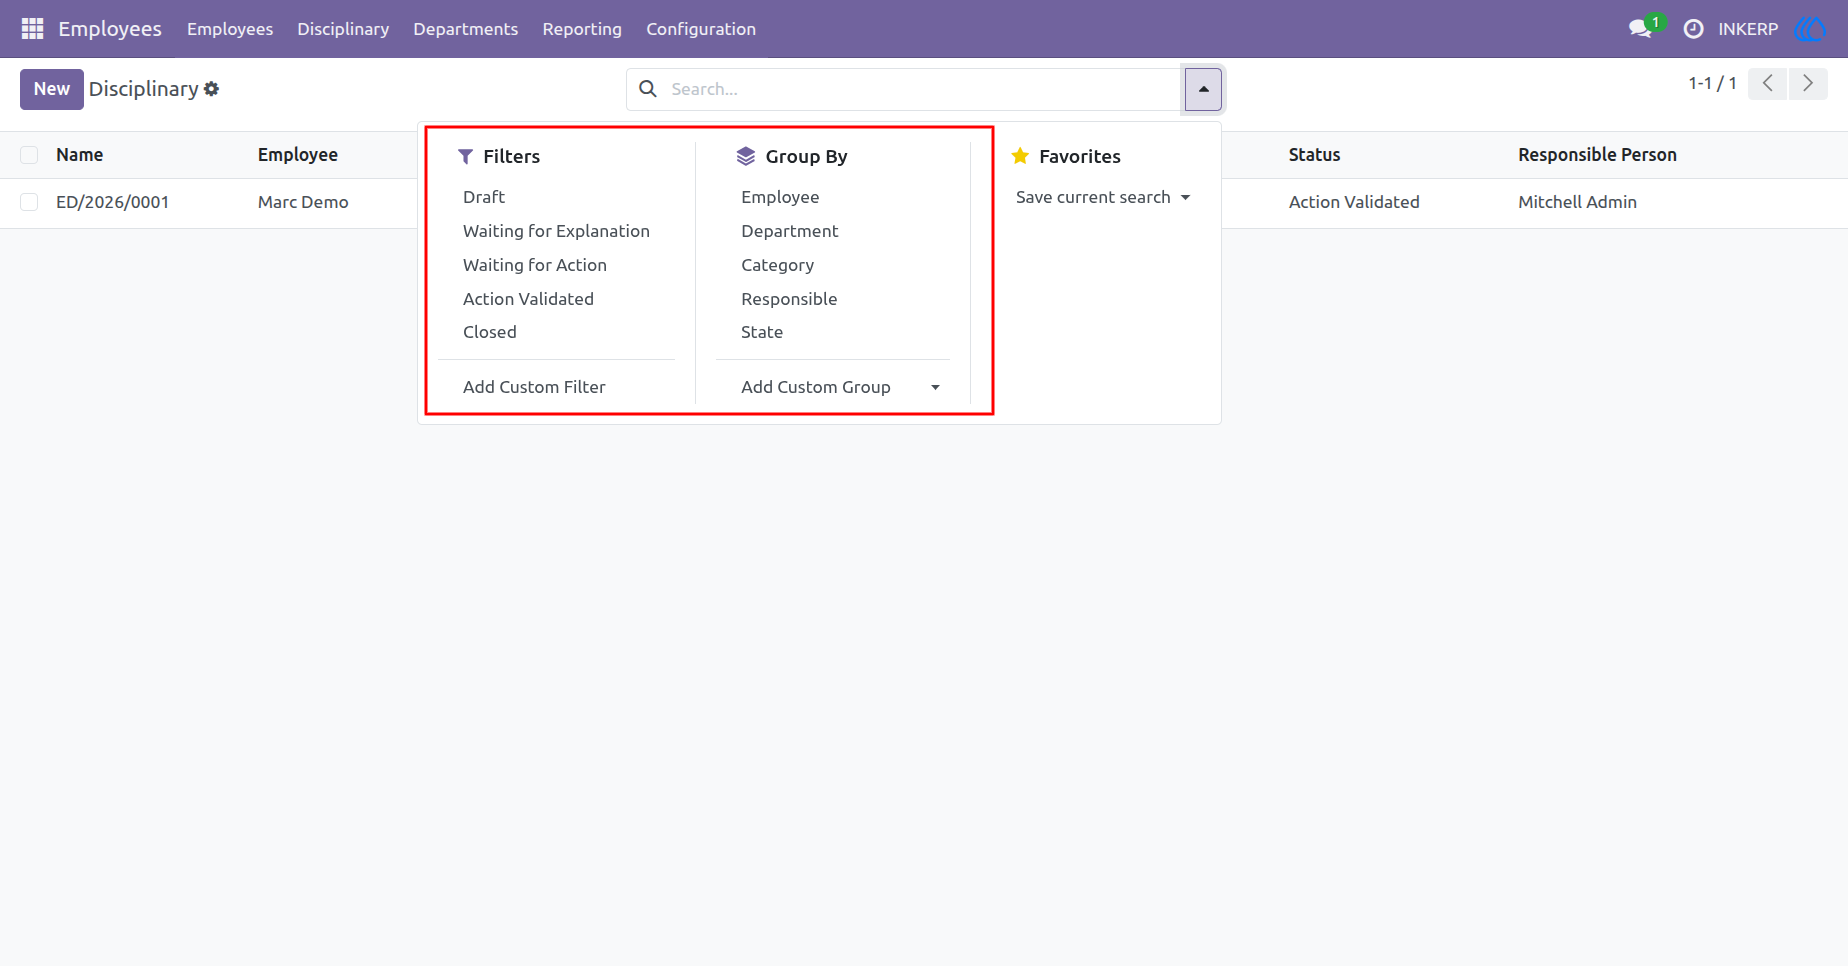The width and height of the screenshot is (1848, 966).
Task: Sort by the Status column header
Action: (1314, 155)
